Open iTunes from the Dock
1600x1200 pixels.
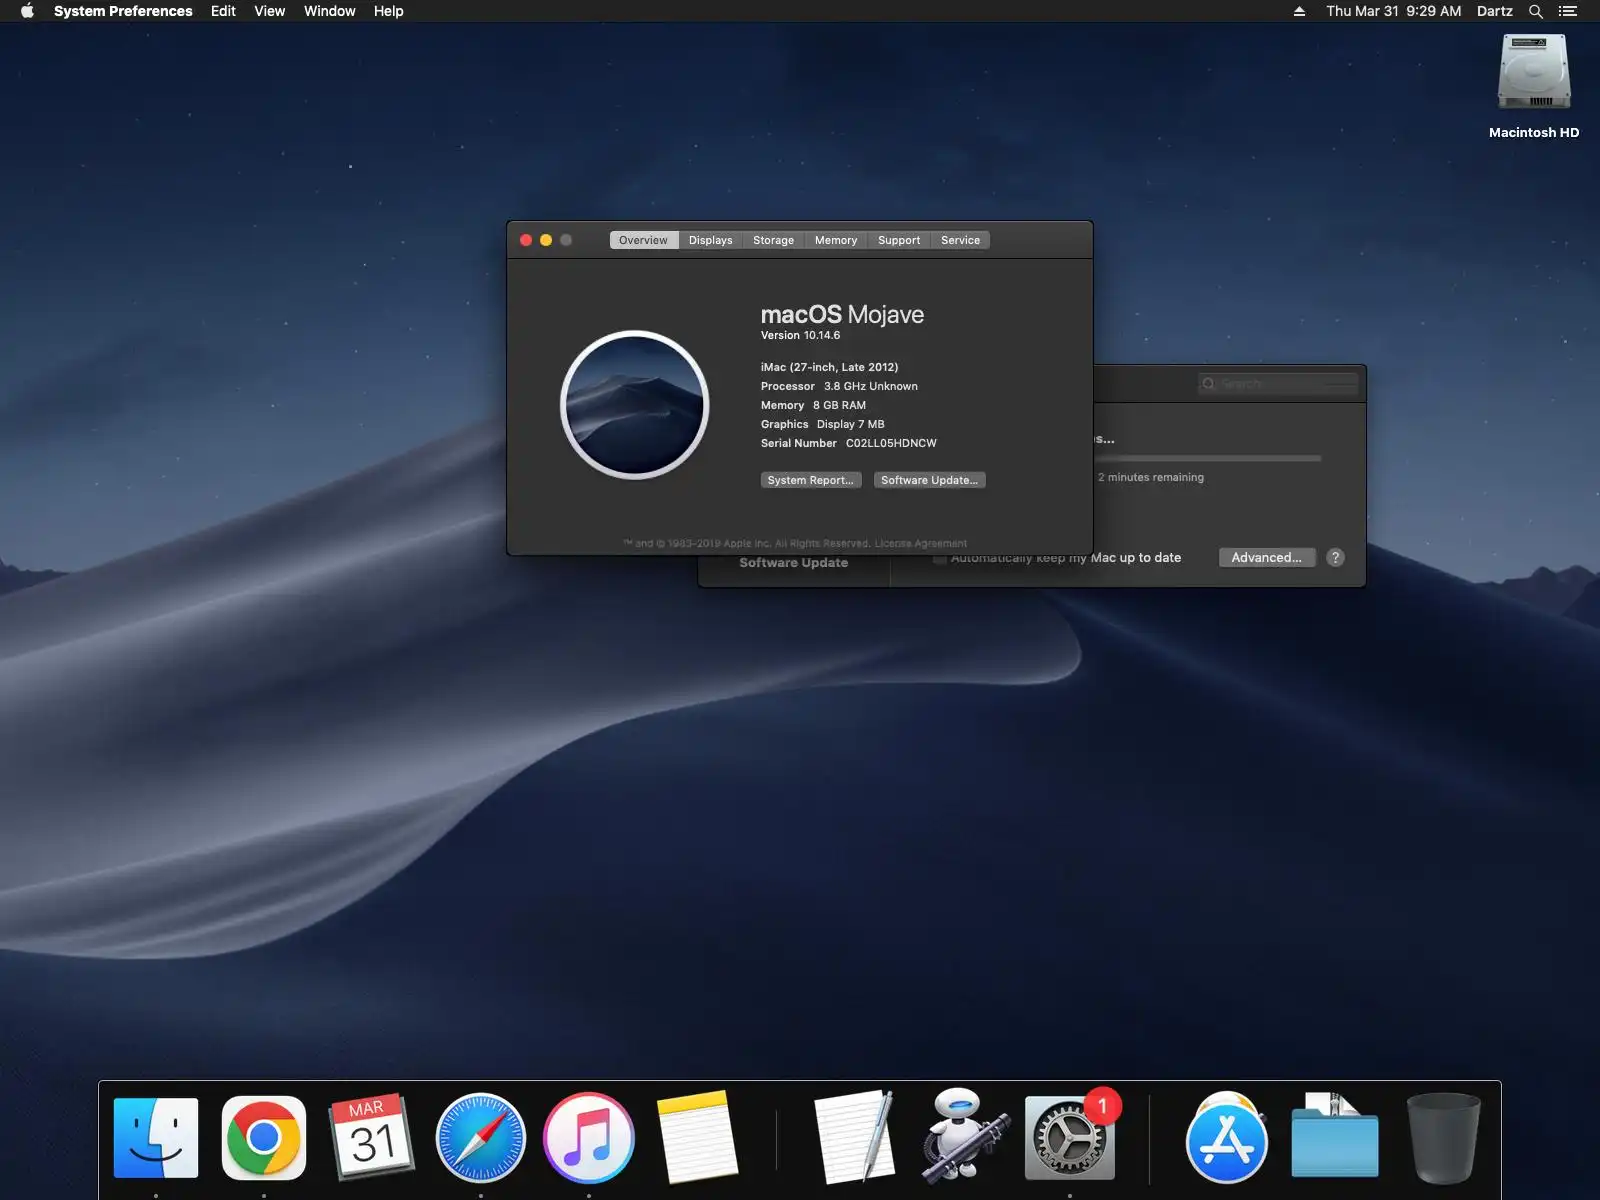[589, 1138]
